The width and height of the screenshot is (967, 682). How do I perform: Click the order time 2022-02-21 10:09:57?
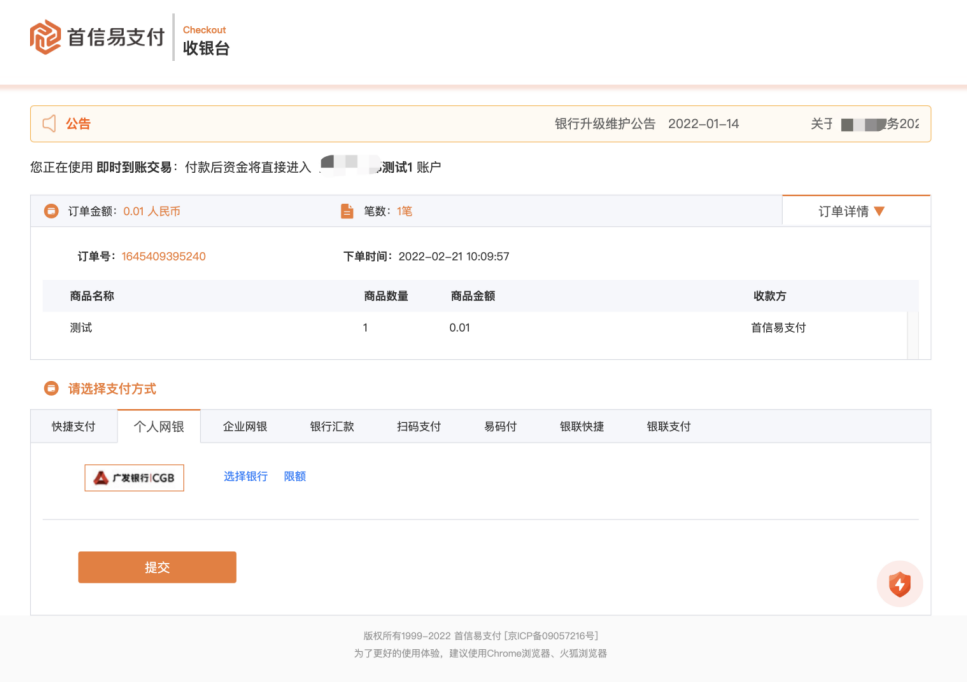click(454, 257)
